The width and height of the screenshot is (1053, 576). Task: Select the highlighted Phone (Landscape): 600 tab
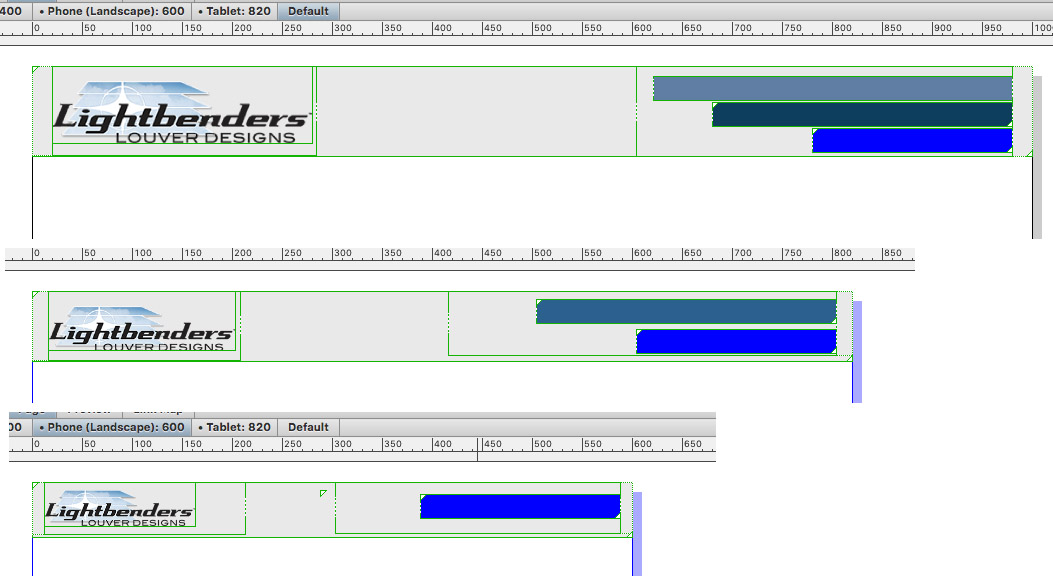pyautogui.click(x=111, y=427)
